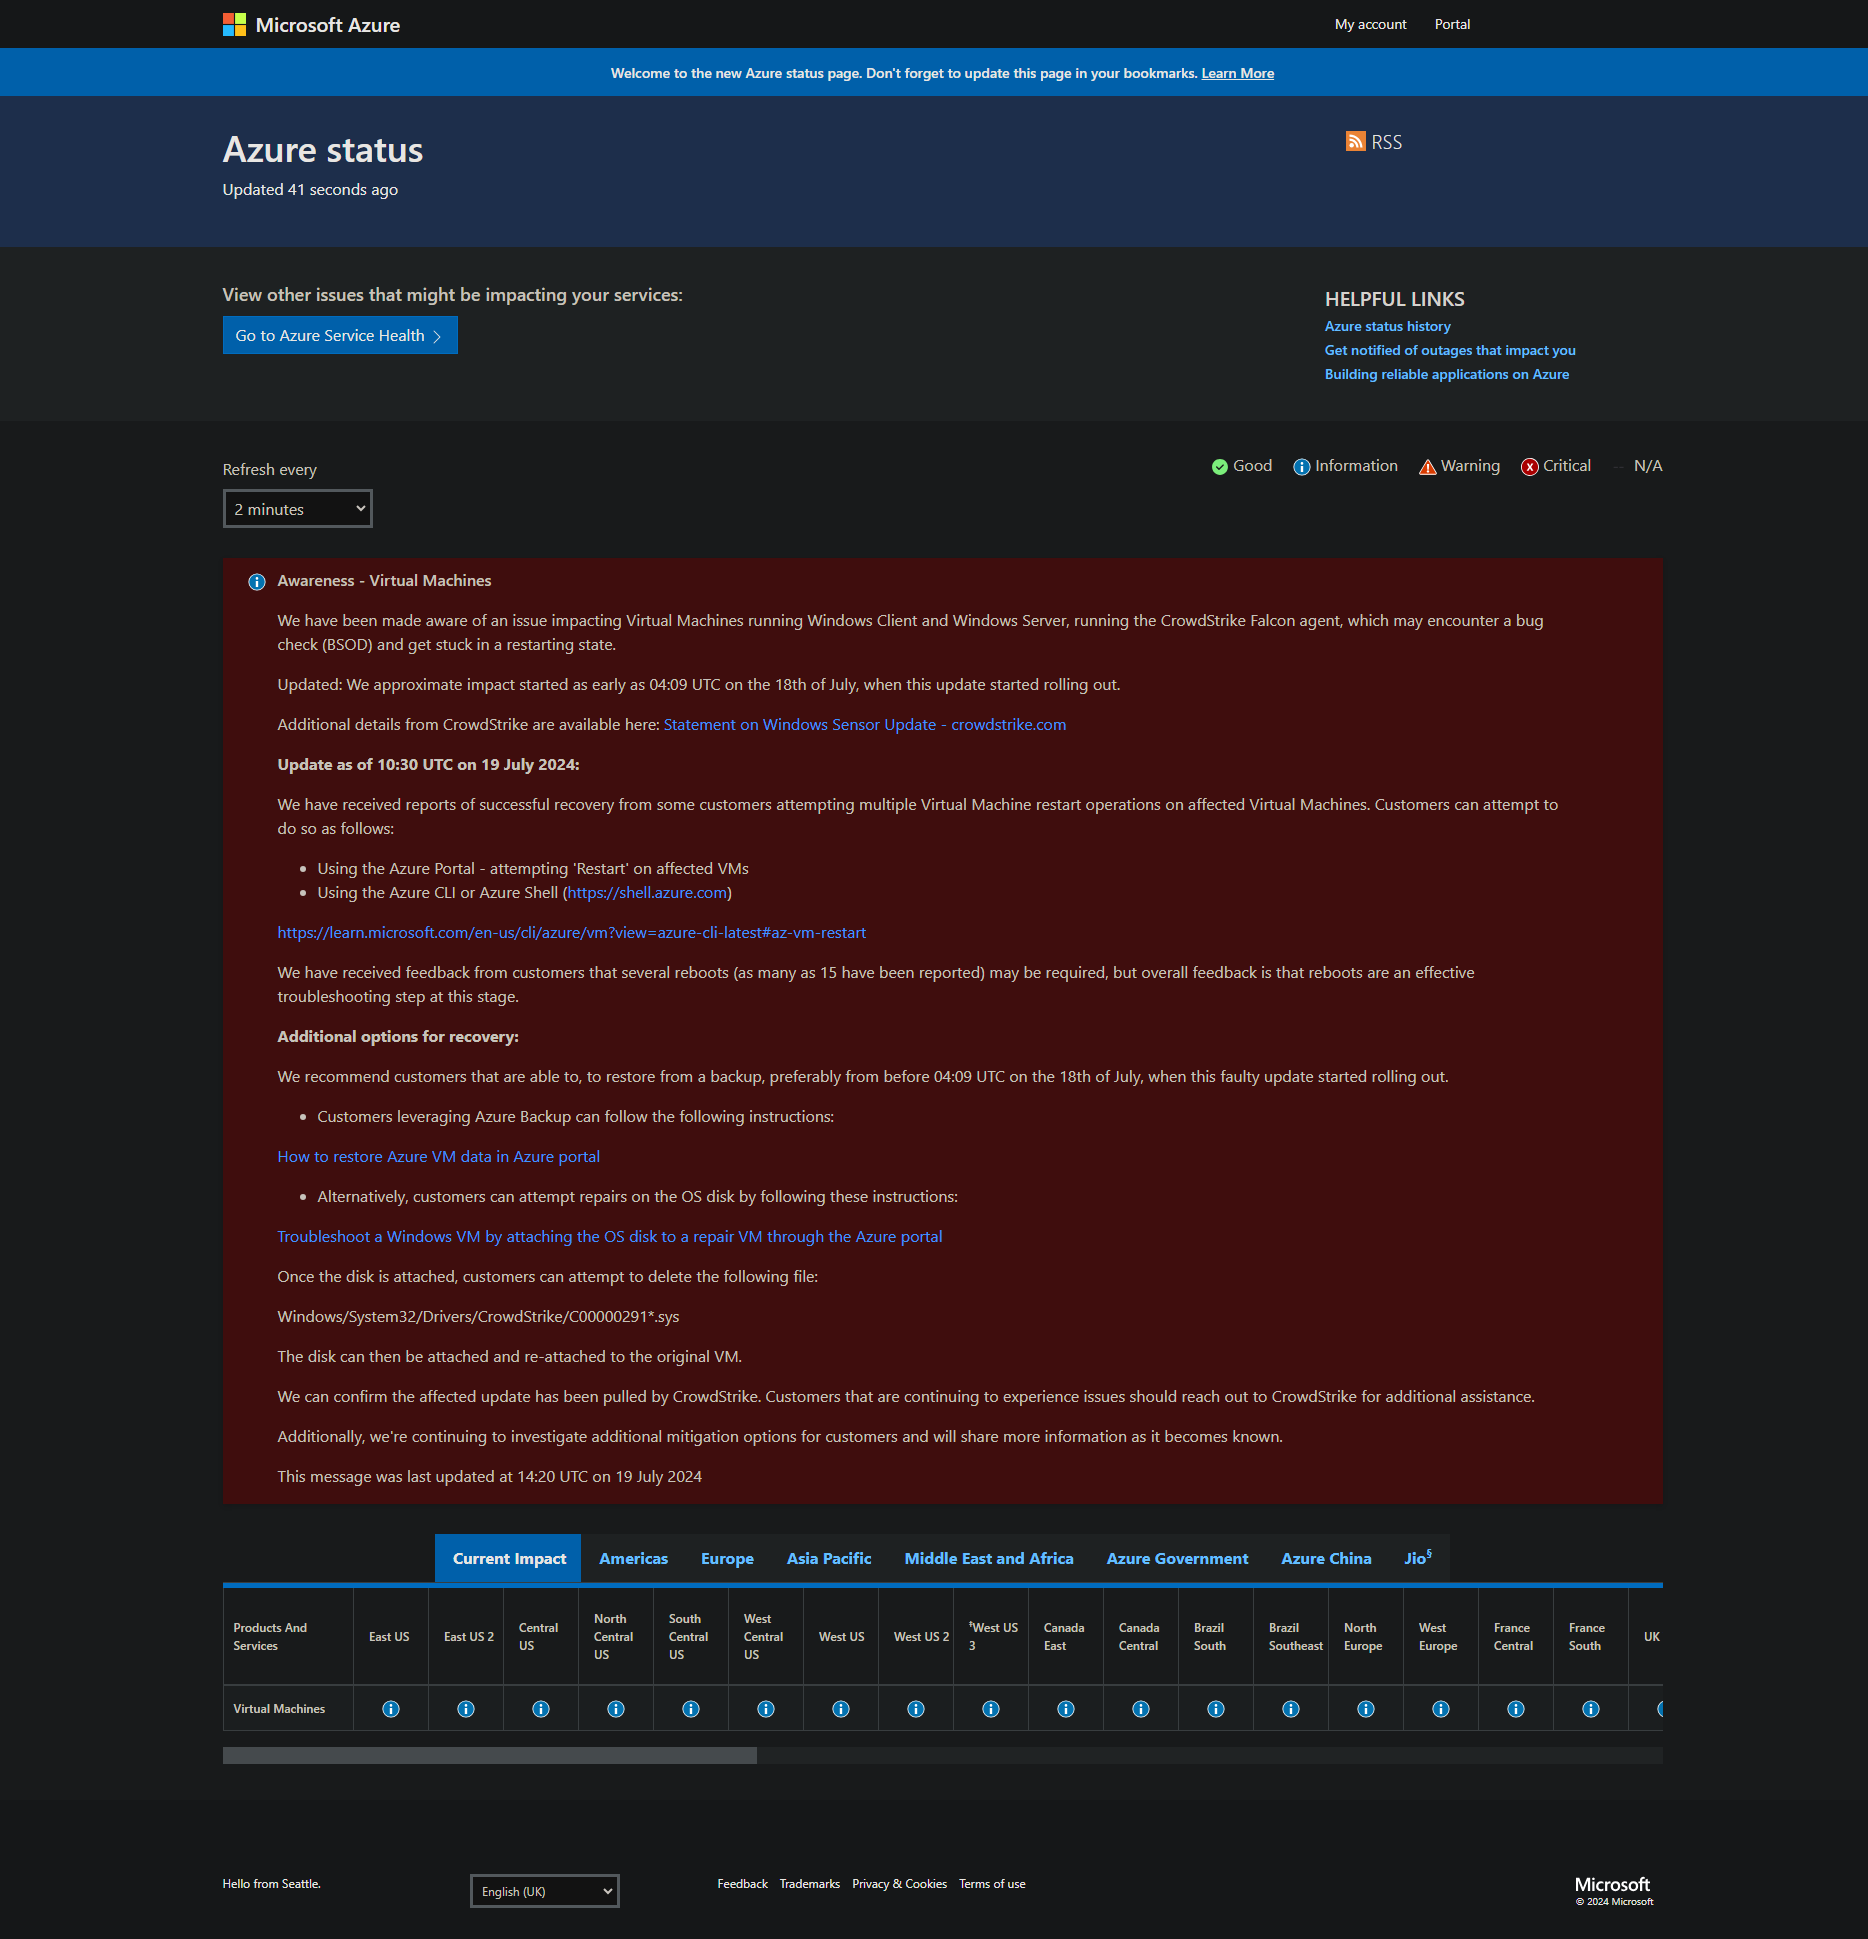This screenshot has width=1868, height=1939.
Task: Click Virtual Machines info icon for East US
Action: 391,1709
